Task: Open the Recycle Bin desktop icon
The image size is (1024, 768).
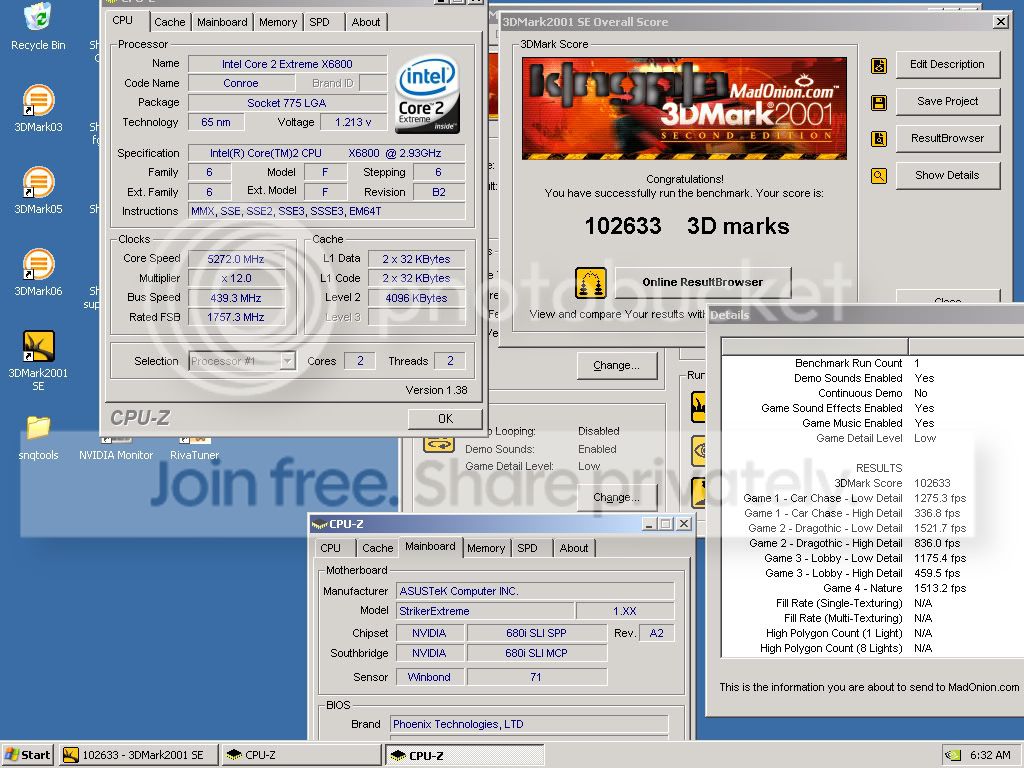Action: [38, 26]
